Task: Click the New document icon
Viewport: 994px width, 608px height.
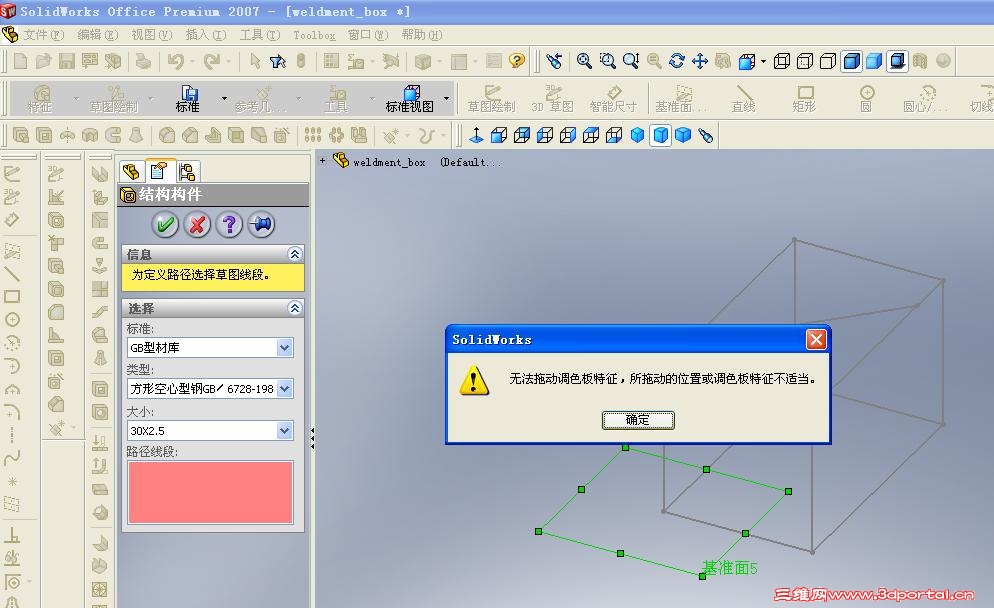Action: tap(20, 61)
